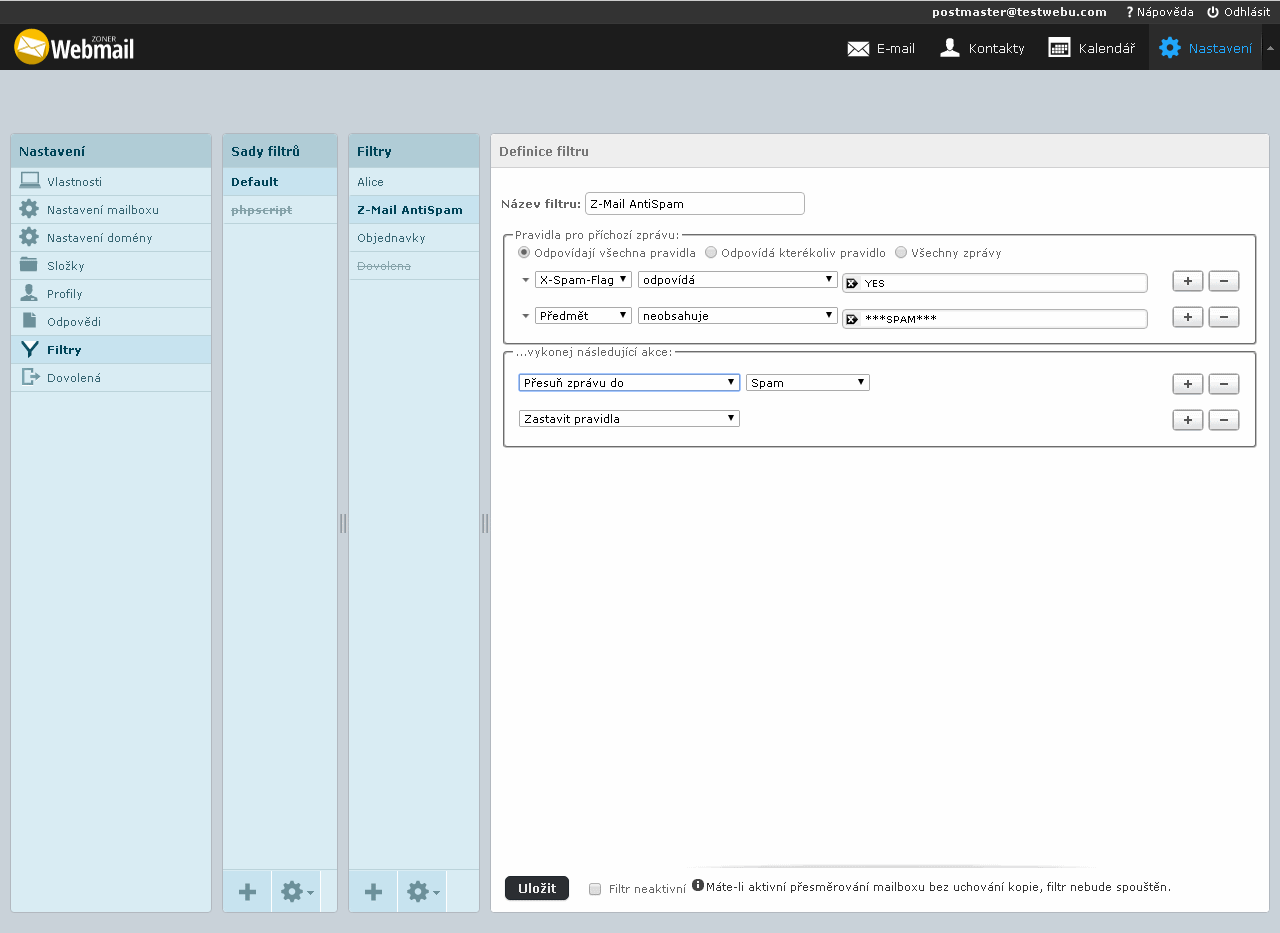Click the Uložit button
Image resolution: width=1280 pixels, height=933 pixels.
[537, 888]
